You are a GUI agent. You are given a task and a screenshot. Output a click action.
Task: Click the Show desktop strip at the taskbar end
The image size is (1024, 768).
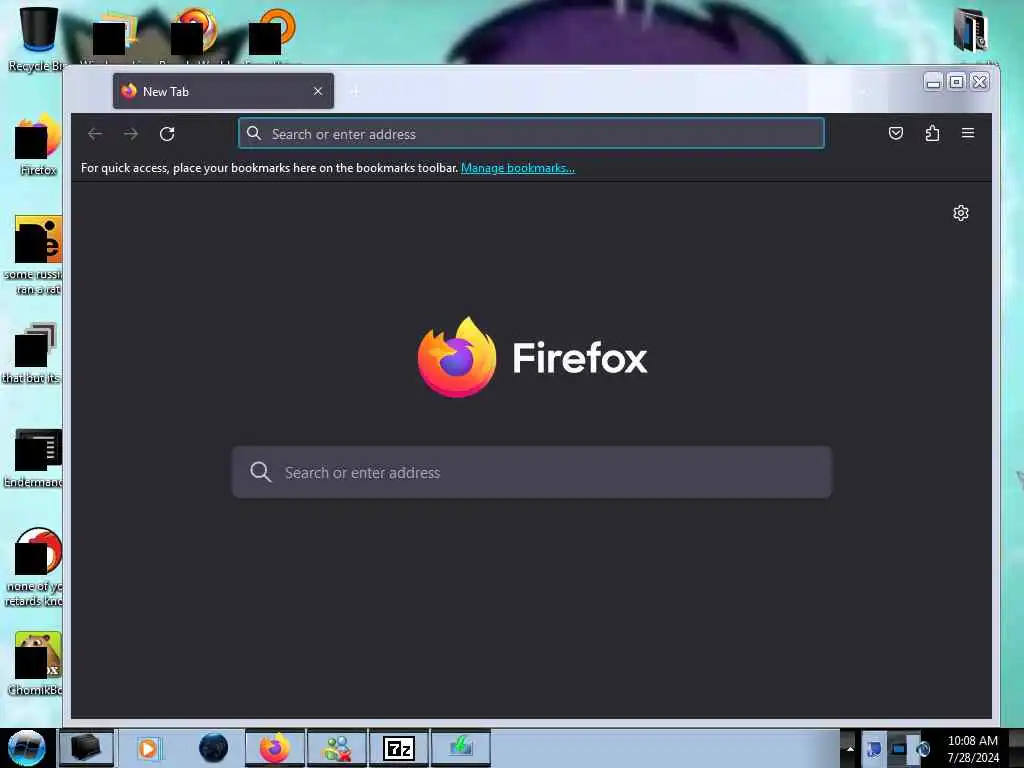[x=1016, y=748]
